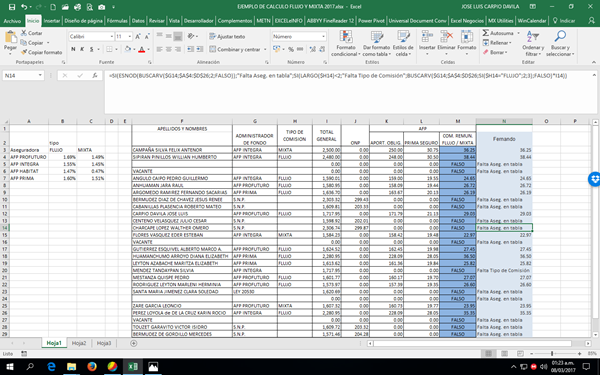Image resolution: width=600 pixels, height=375 pixels.
Task: Open Formato condicional menu
Action: click(346, 43)
